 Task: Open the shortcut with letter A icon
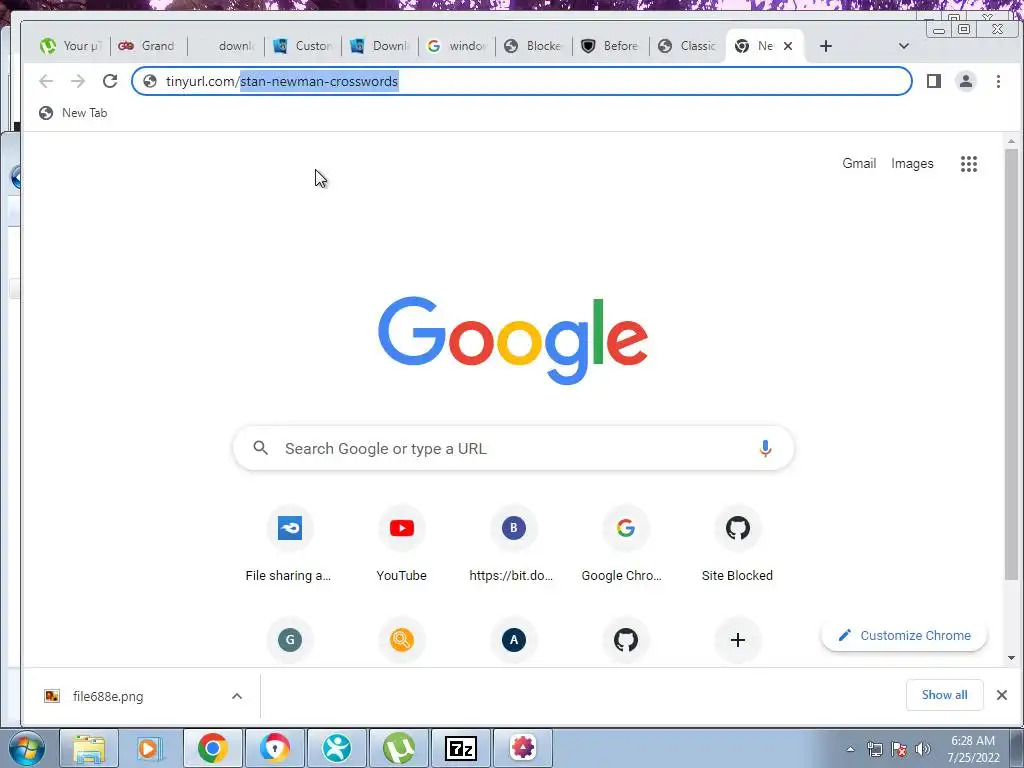(x=513, y=640)
